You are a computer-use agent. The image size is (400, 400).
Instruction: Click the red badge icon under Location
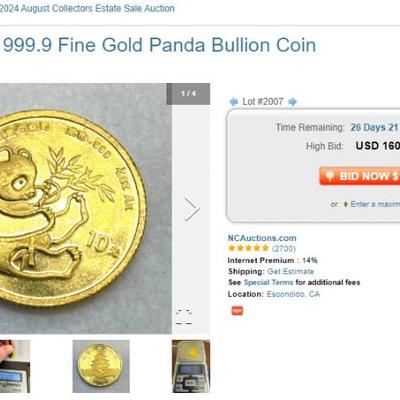click(237, 311)
